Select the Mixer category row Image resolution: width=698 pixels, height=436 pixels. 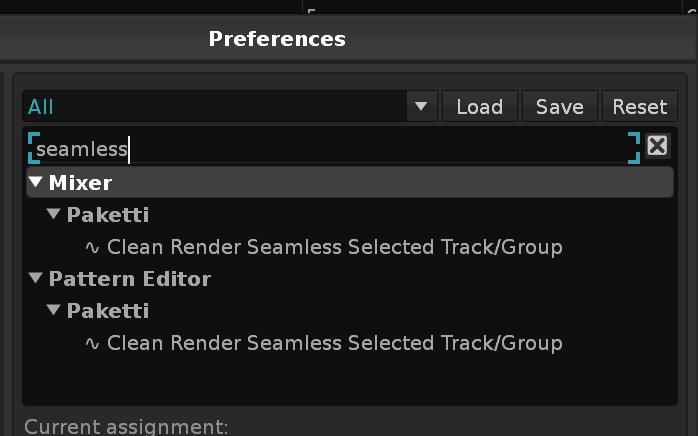click(350, 182)
